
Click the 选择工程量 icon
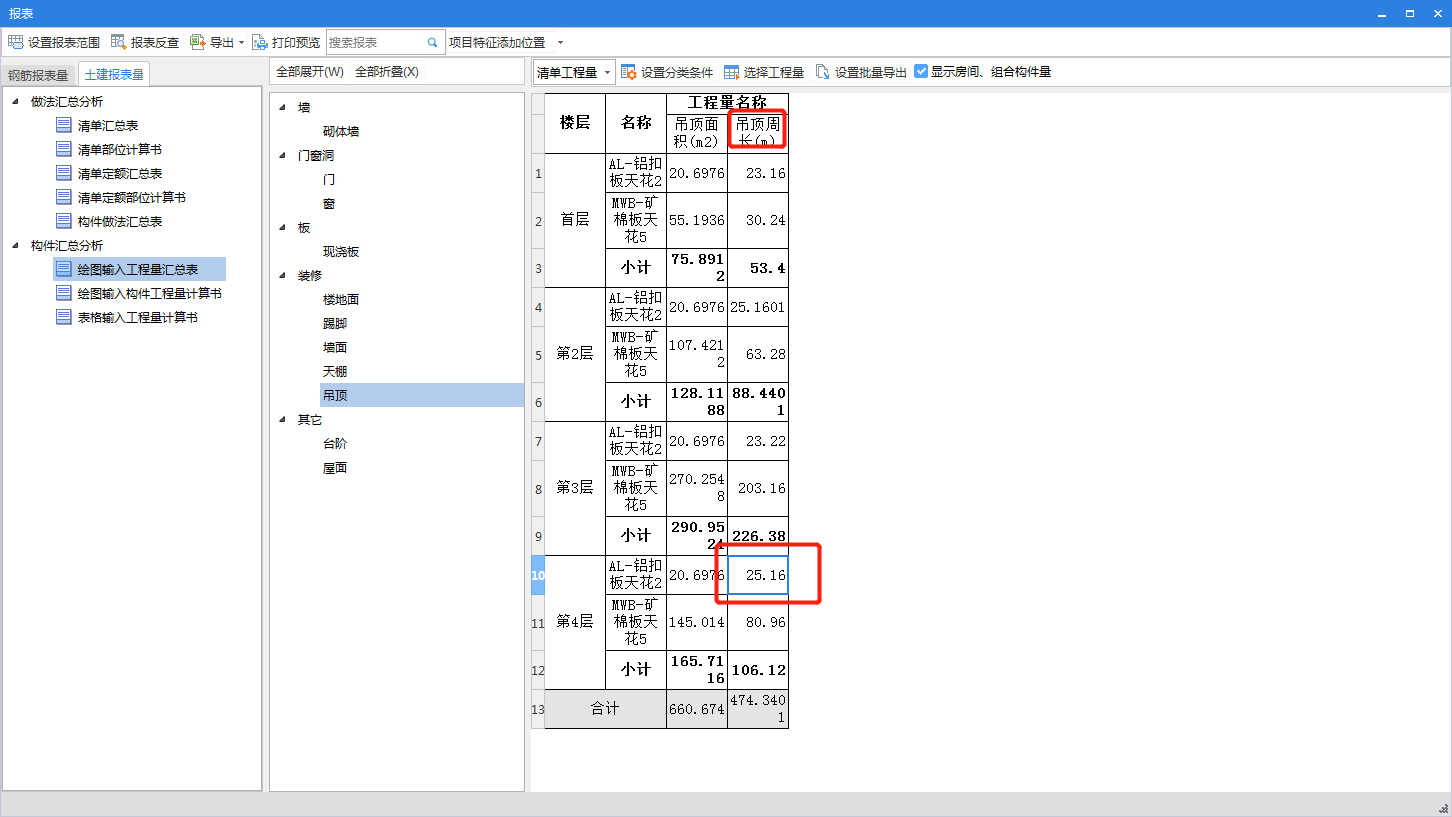732,72
